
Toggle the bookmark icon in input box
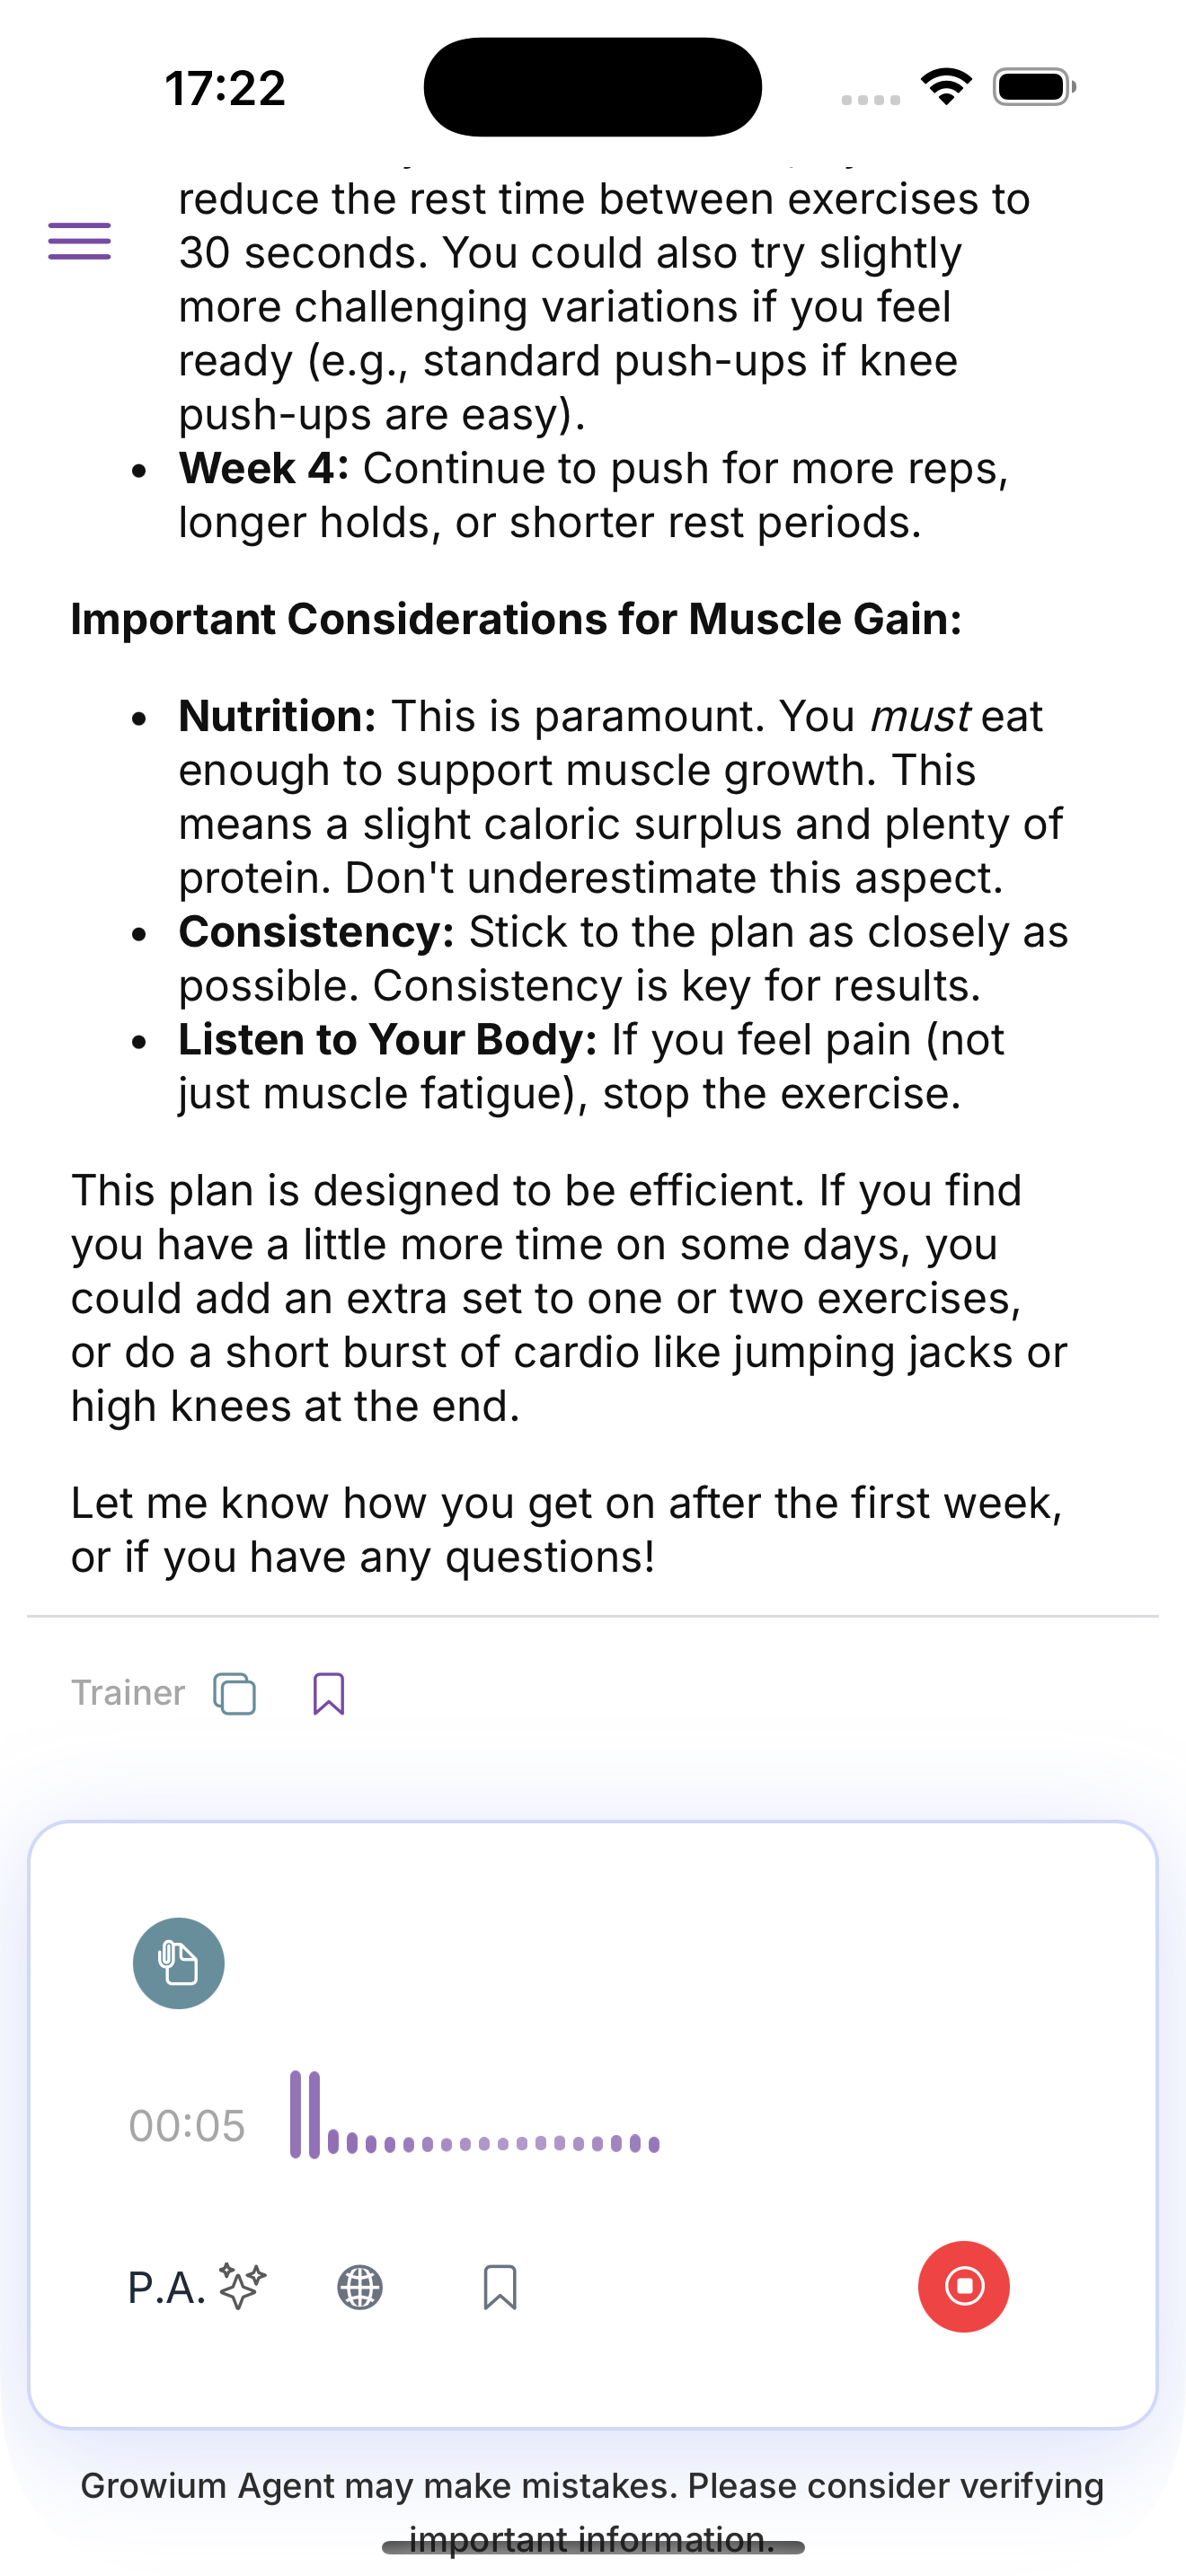coord(500,2287)
